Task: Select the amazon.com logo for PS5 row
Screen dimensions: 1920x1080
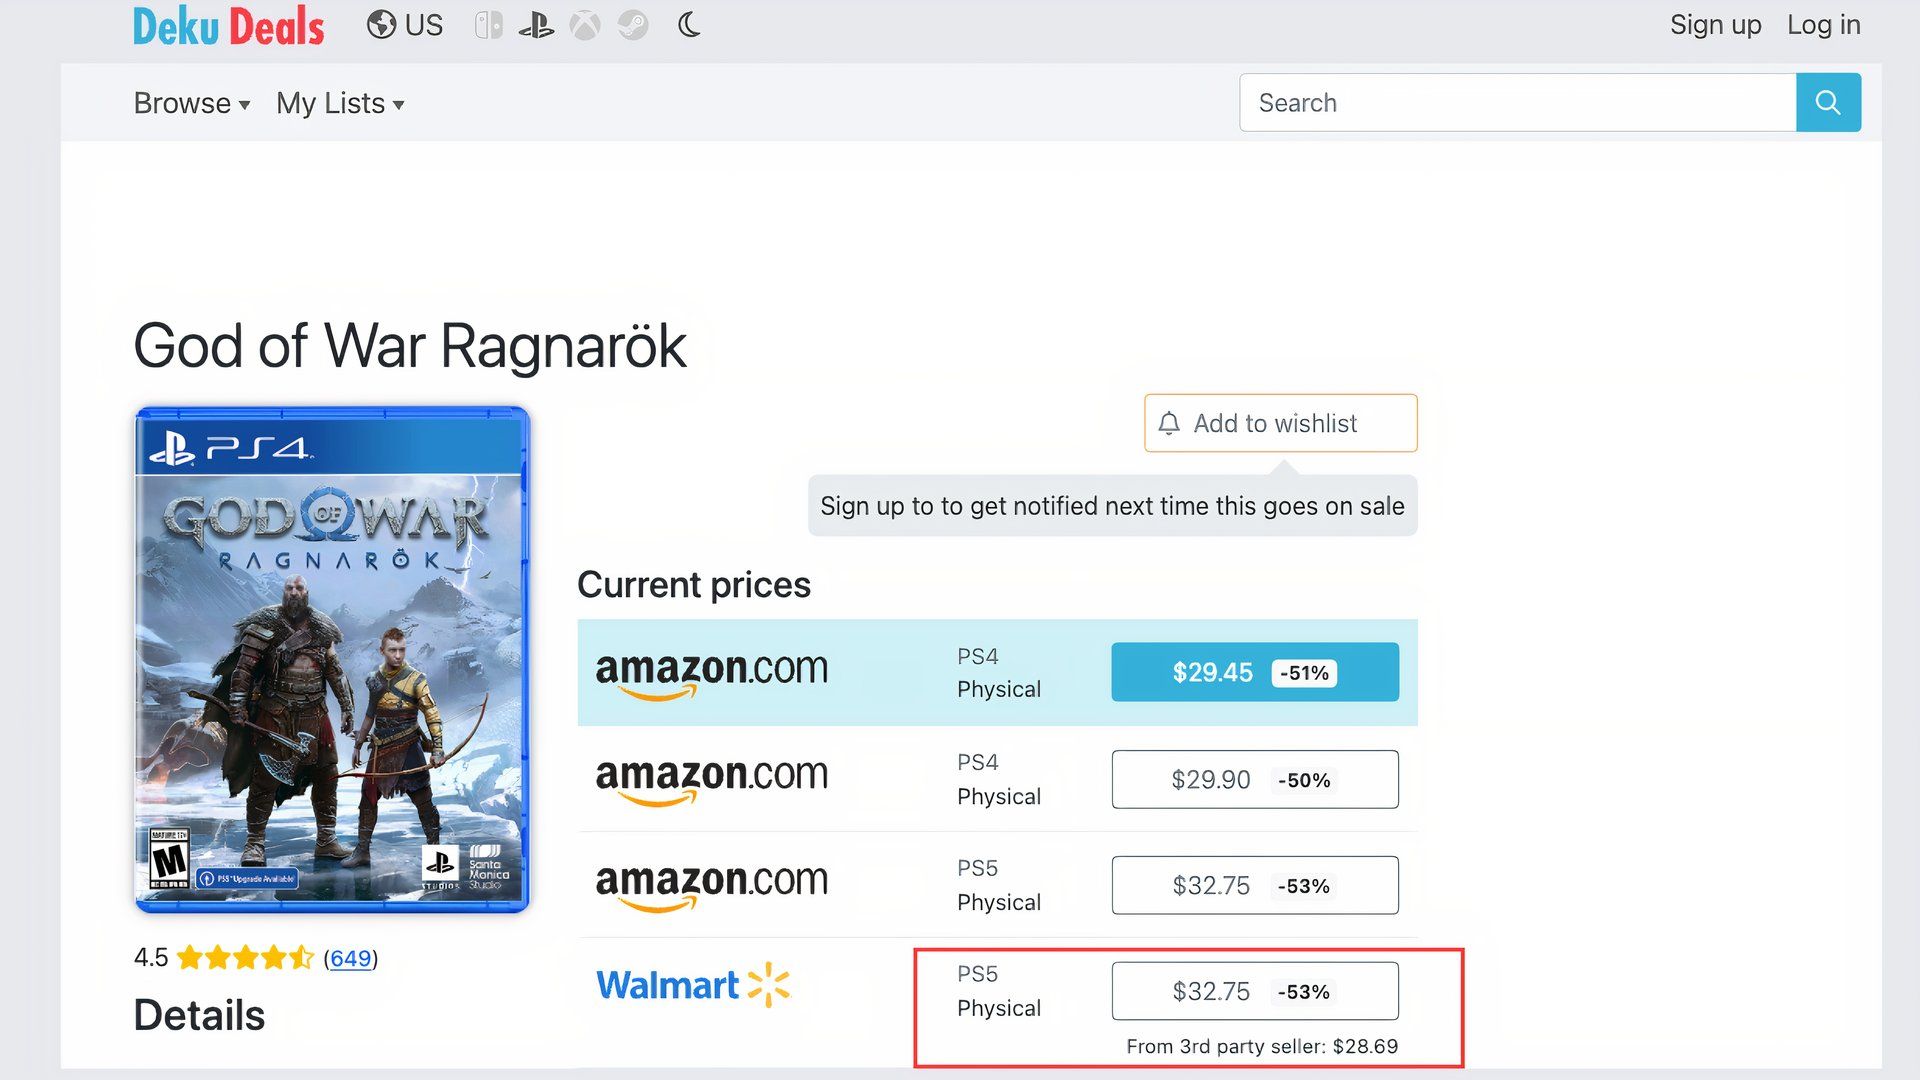Action: [x=711, y=887]
